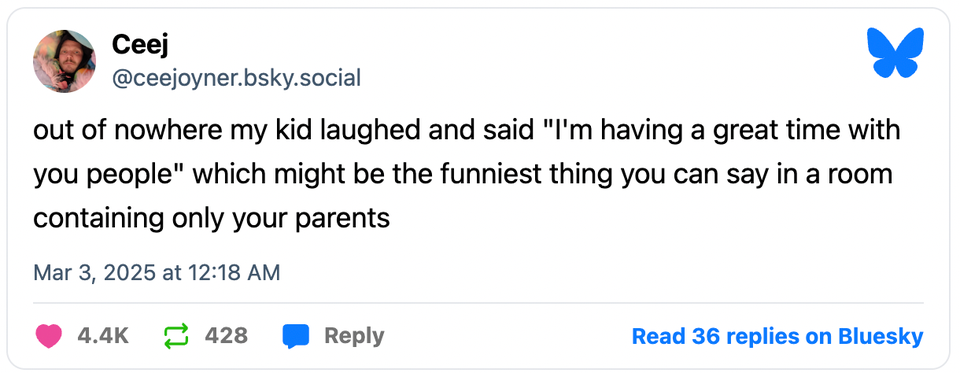Open Bluesky via the blue butterfly logo

tap(895, 52)
